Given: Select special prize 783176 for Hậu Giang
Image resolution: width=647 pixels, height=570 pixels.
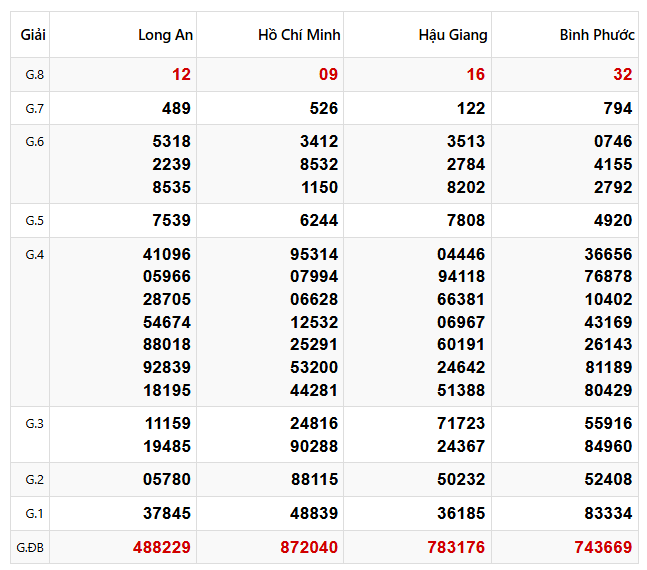Looking at the screenshot, I should click(456, 548).
